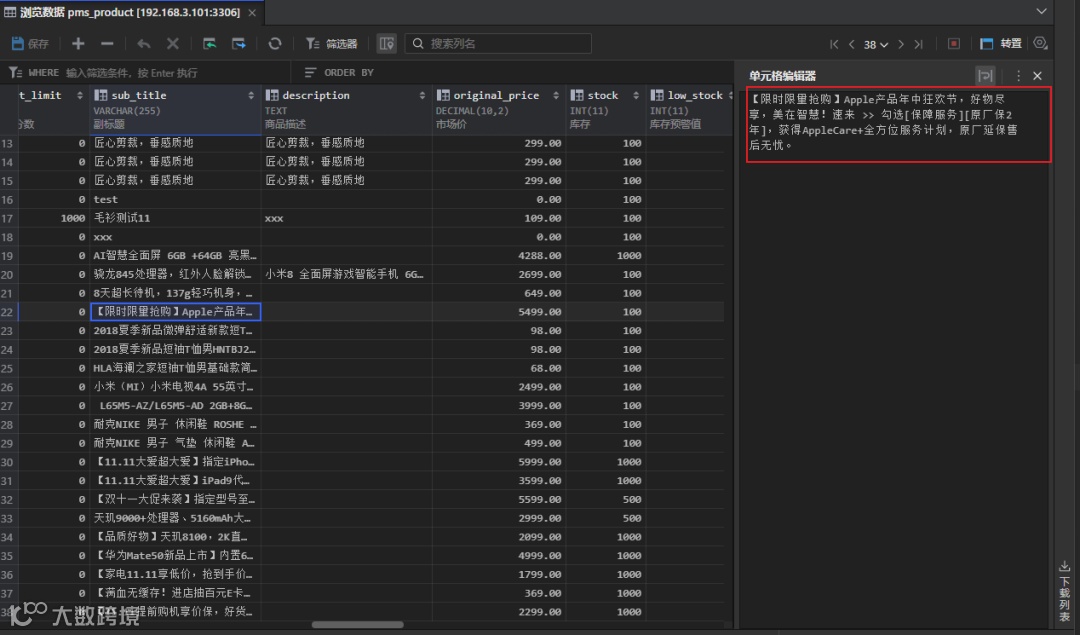Select the sub_title cell starting 骁龙845处理器
Viewport: 1080px width, 635px height.
(176, 274)
